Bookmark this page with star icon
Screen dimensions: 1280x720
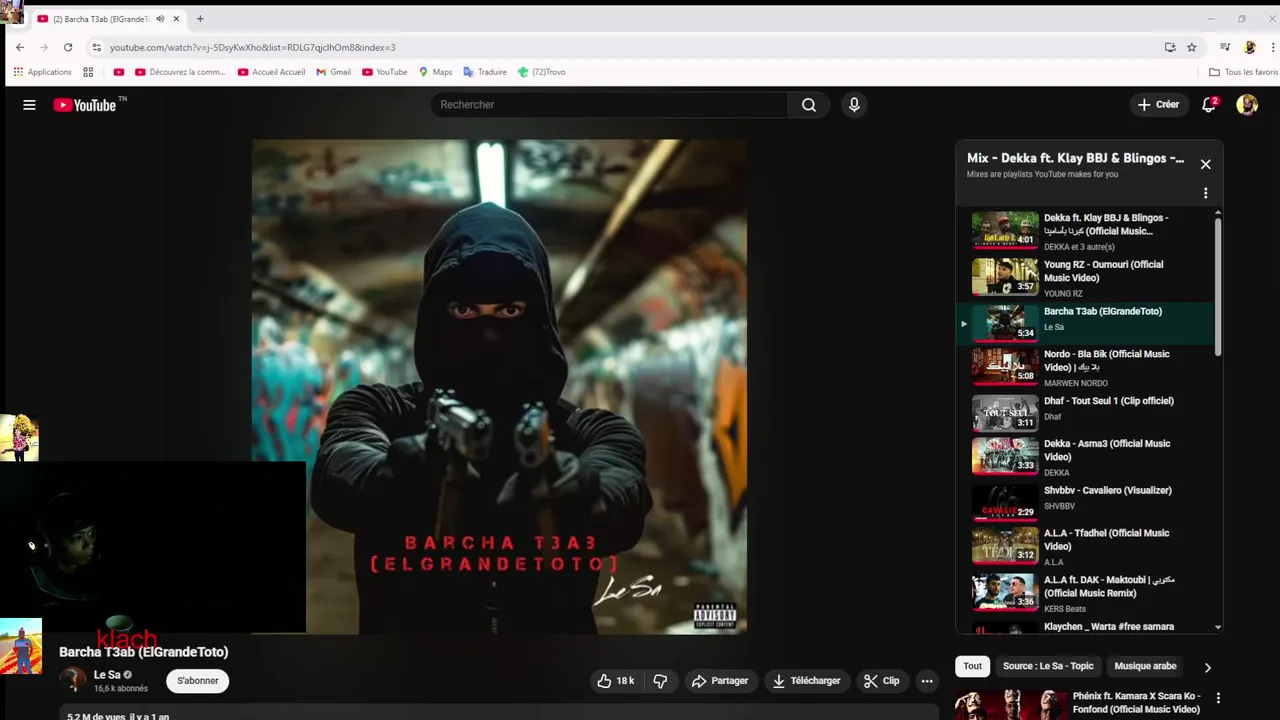point(1192,47)
